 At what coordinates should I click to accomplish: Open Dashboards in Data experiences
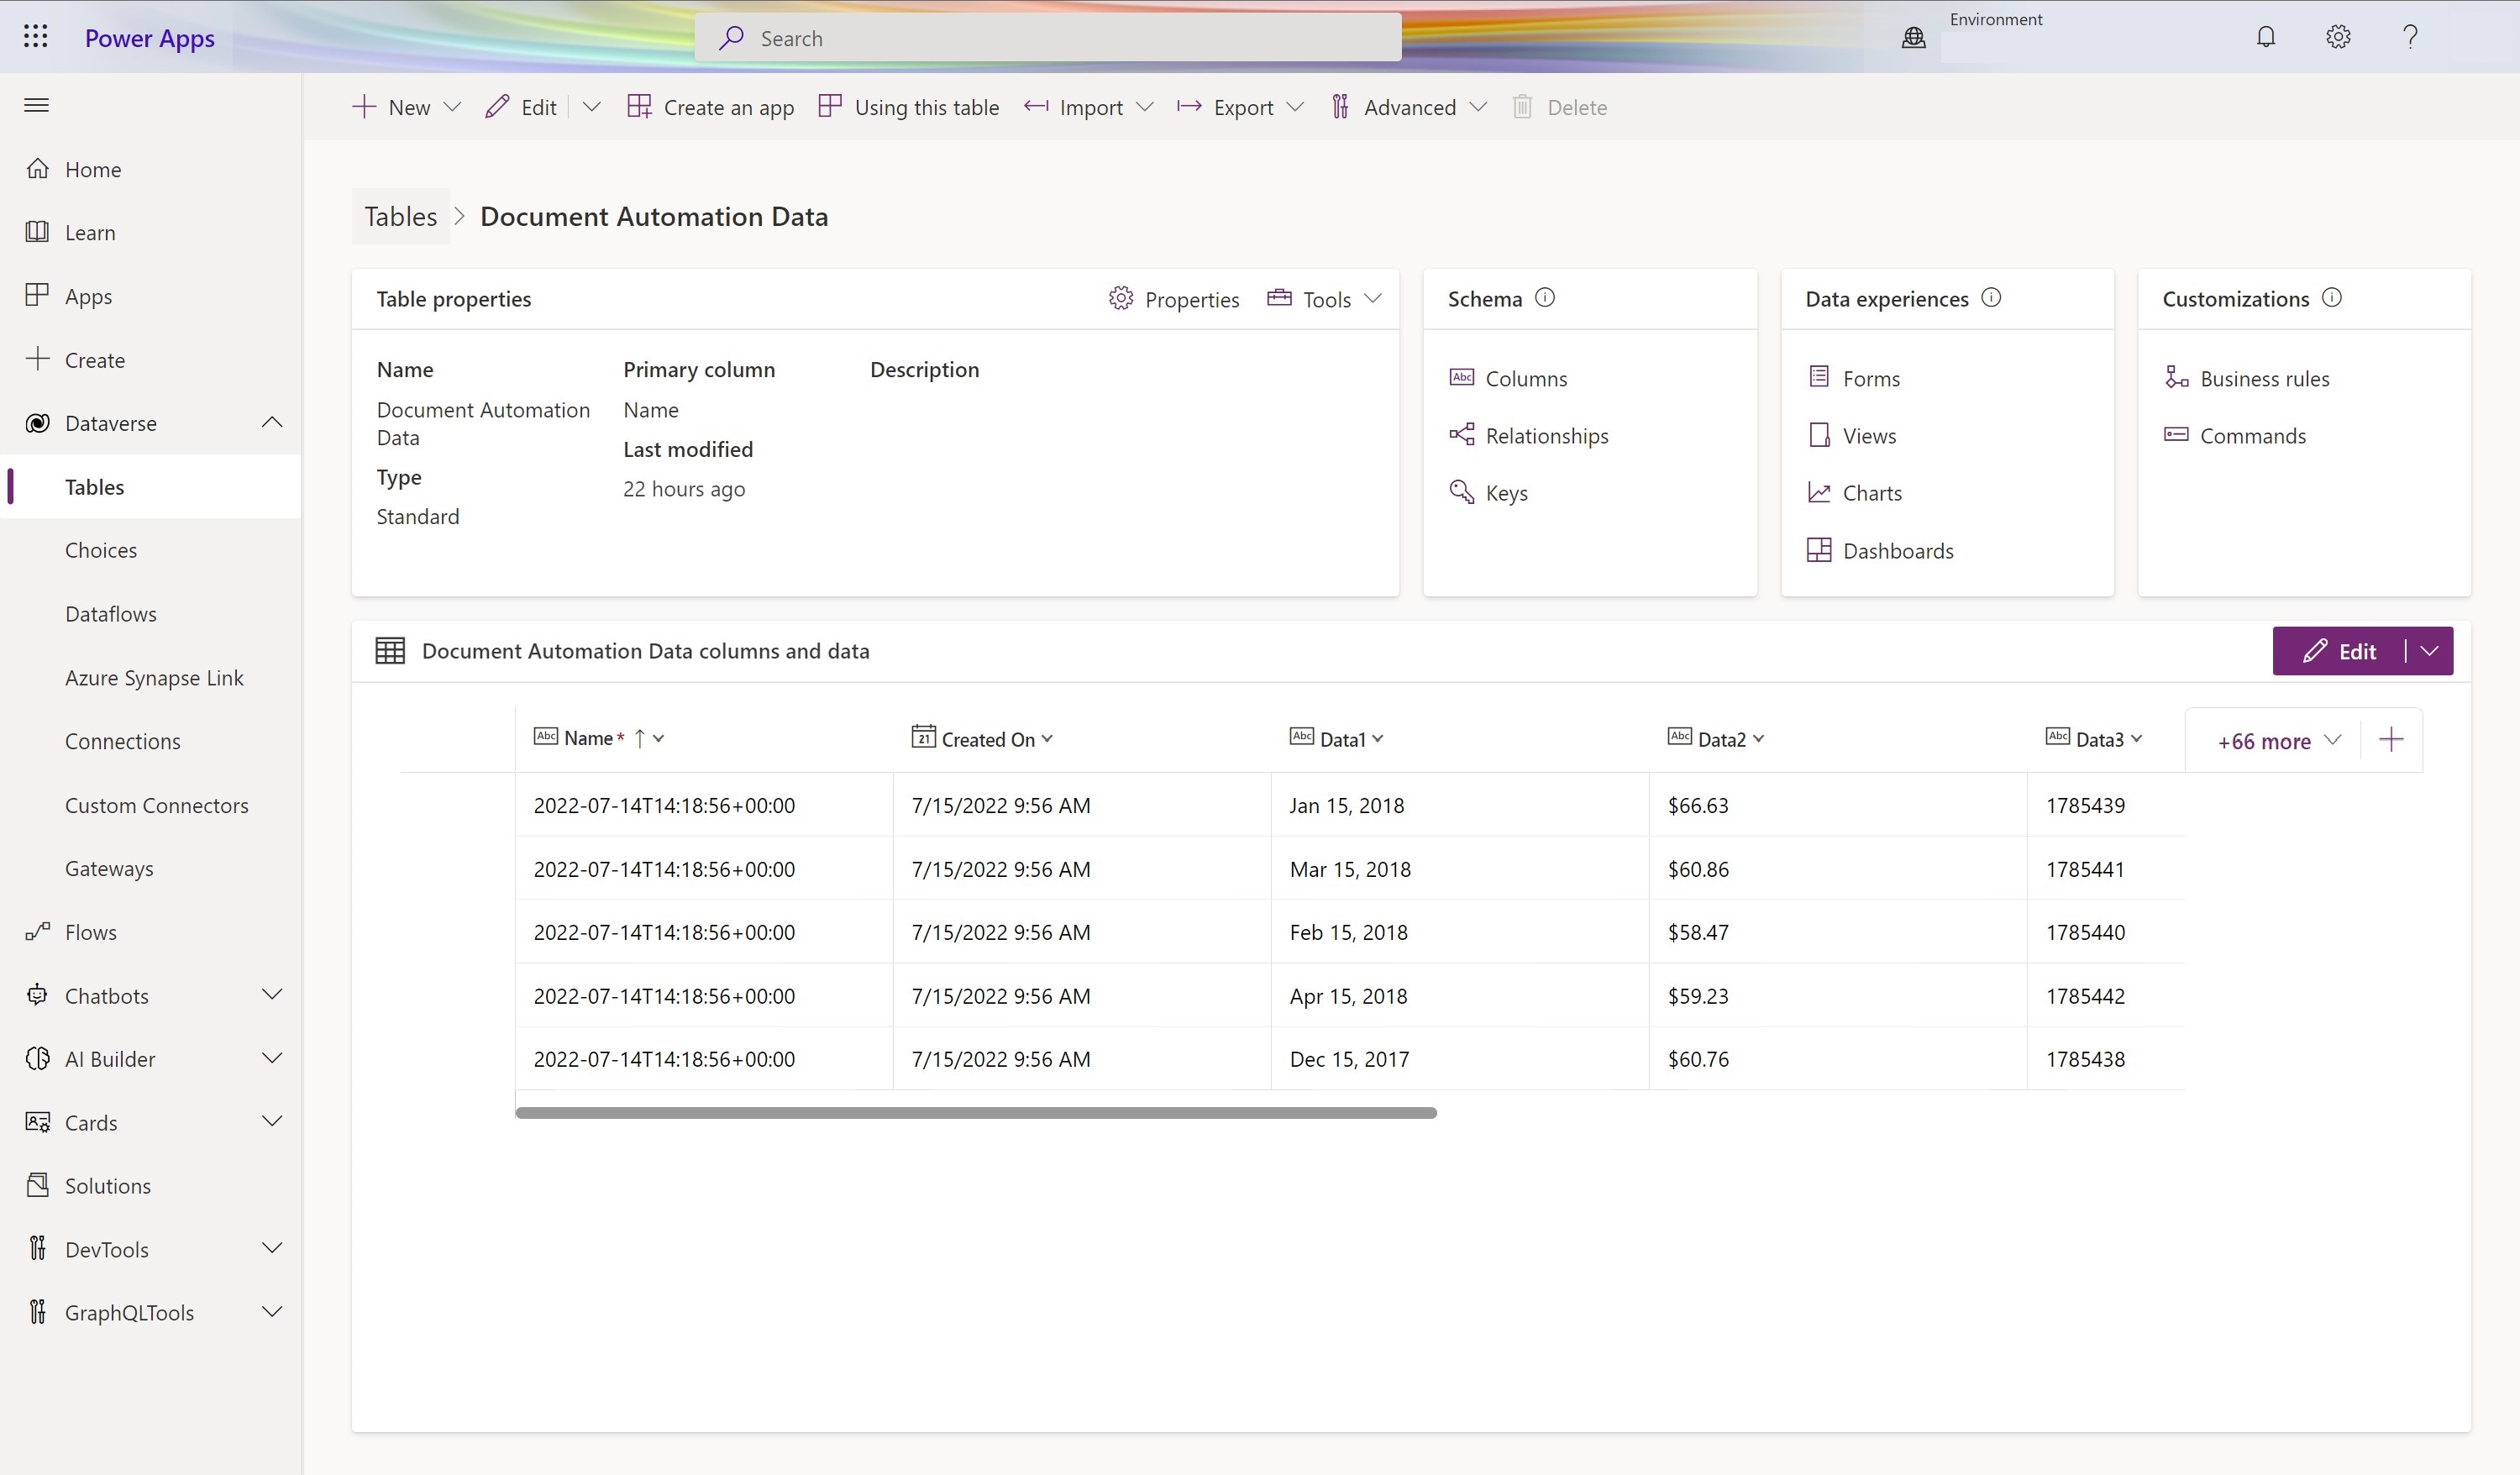1880,550
